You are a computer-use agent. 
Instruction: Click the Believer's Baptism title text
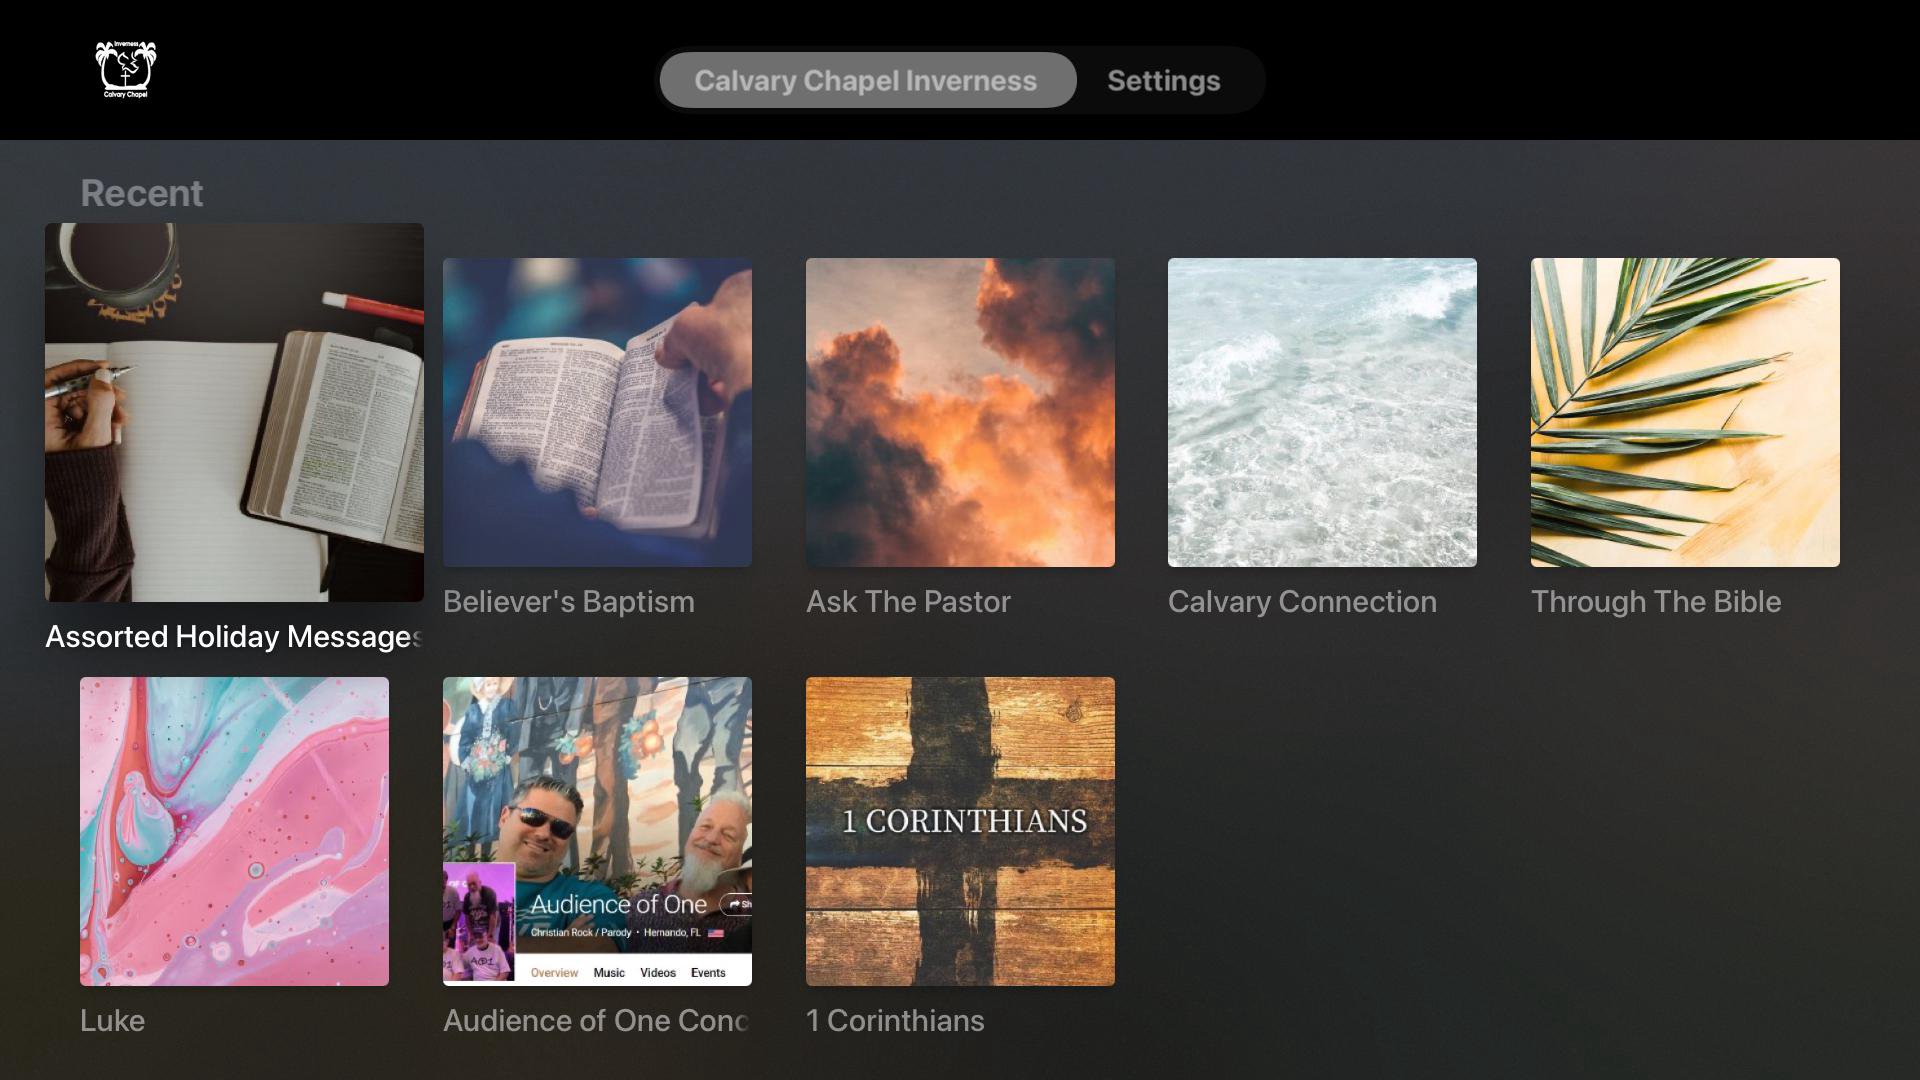568,602
